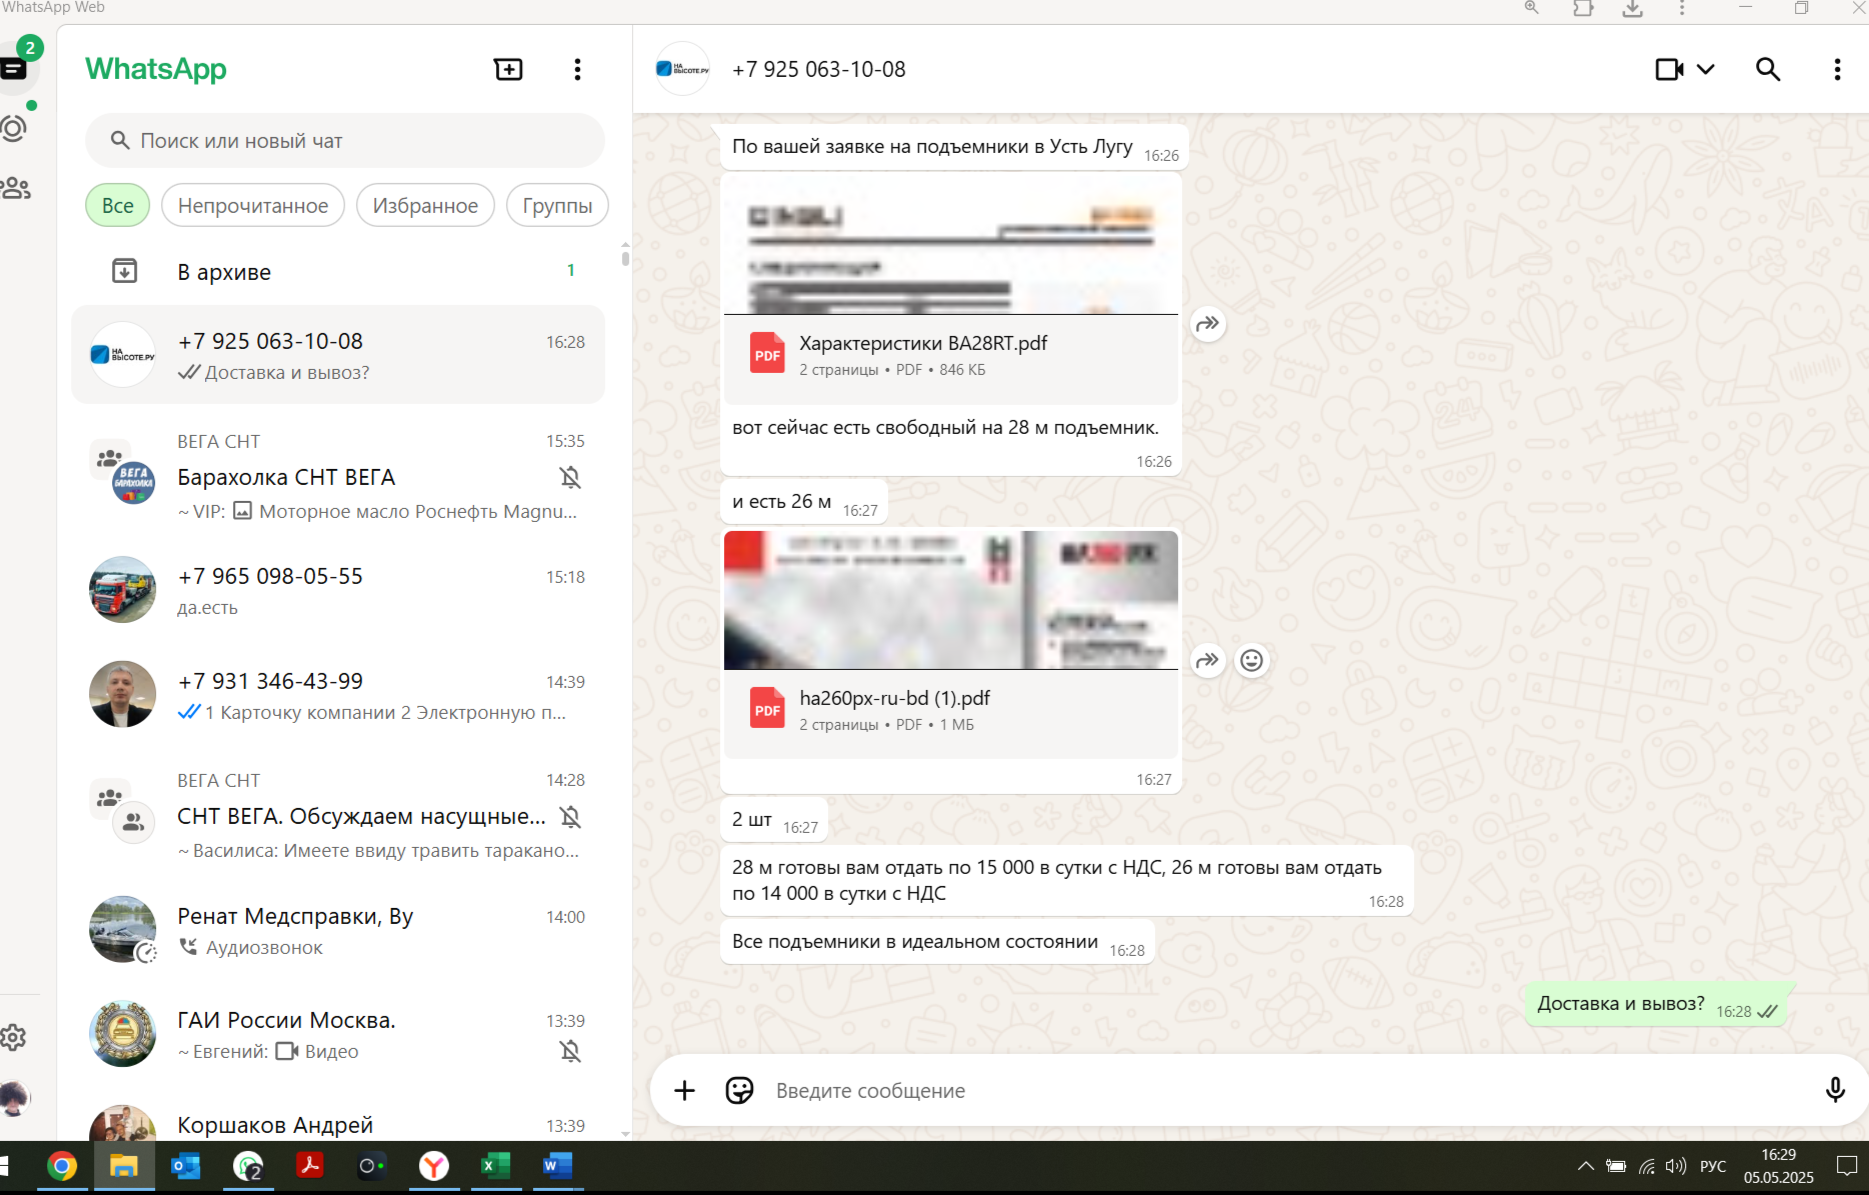This screenshot has width=1869, height=1195.
Task: Open the archived chats 'В архиве'
Action: tap(338, 271)
